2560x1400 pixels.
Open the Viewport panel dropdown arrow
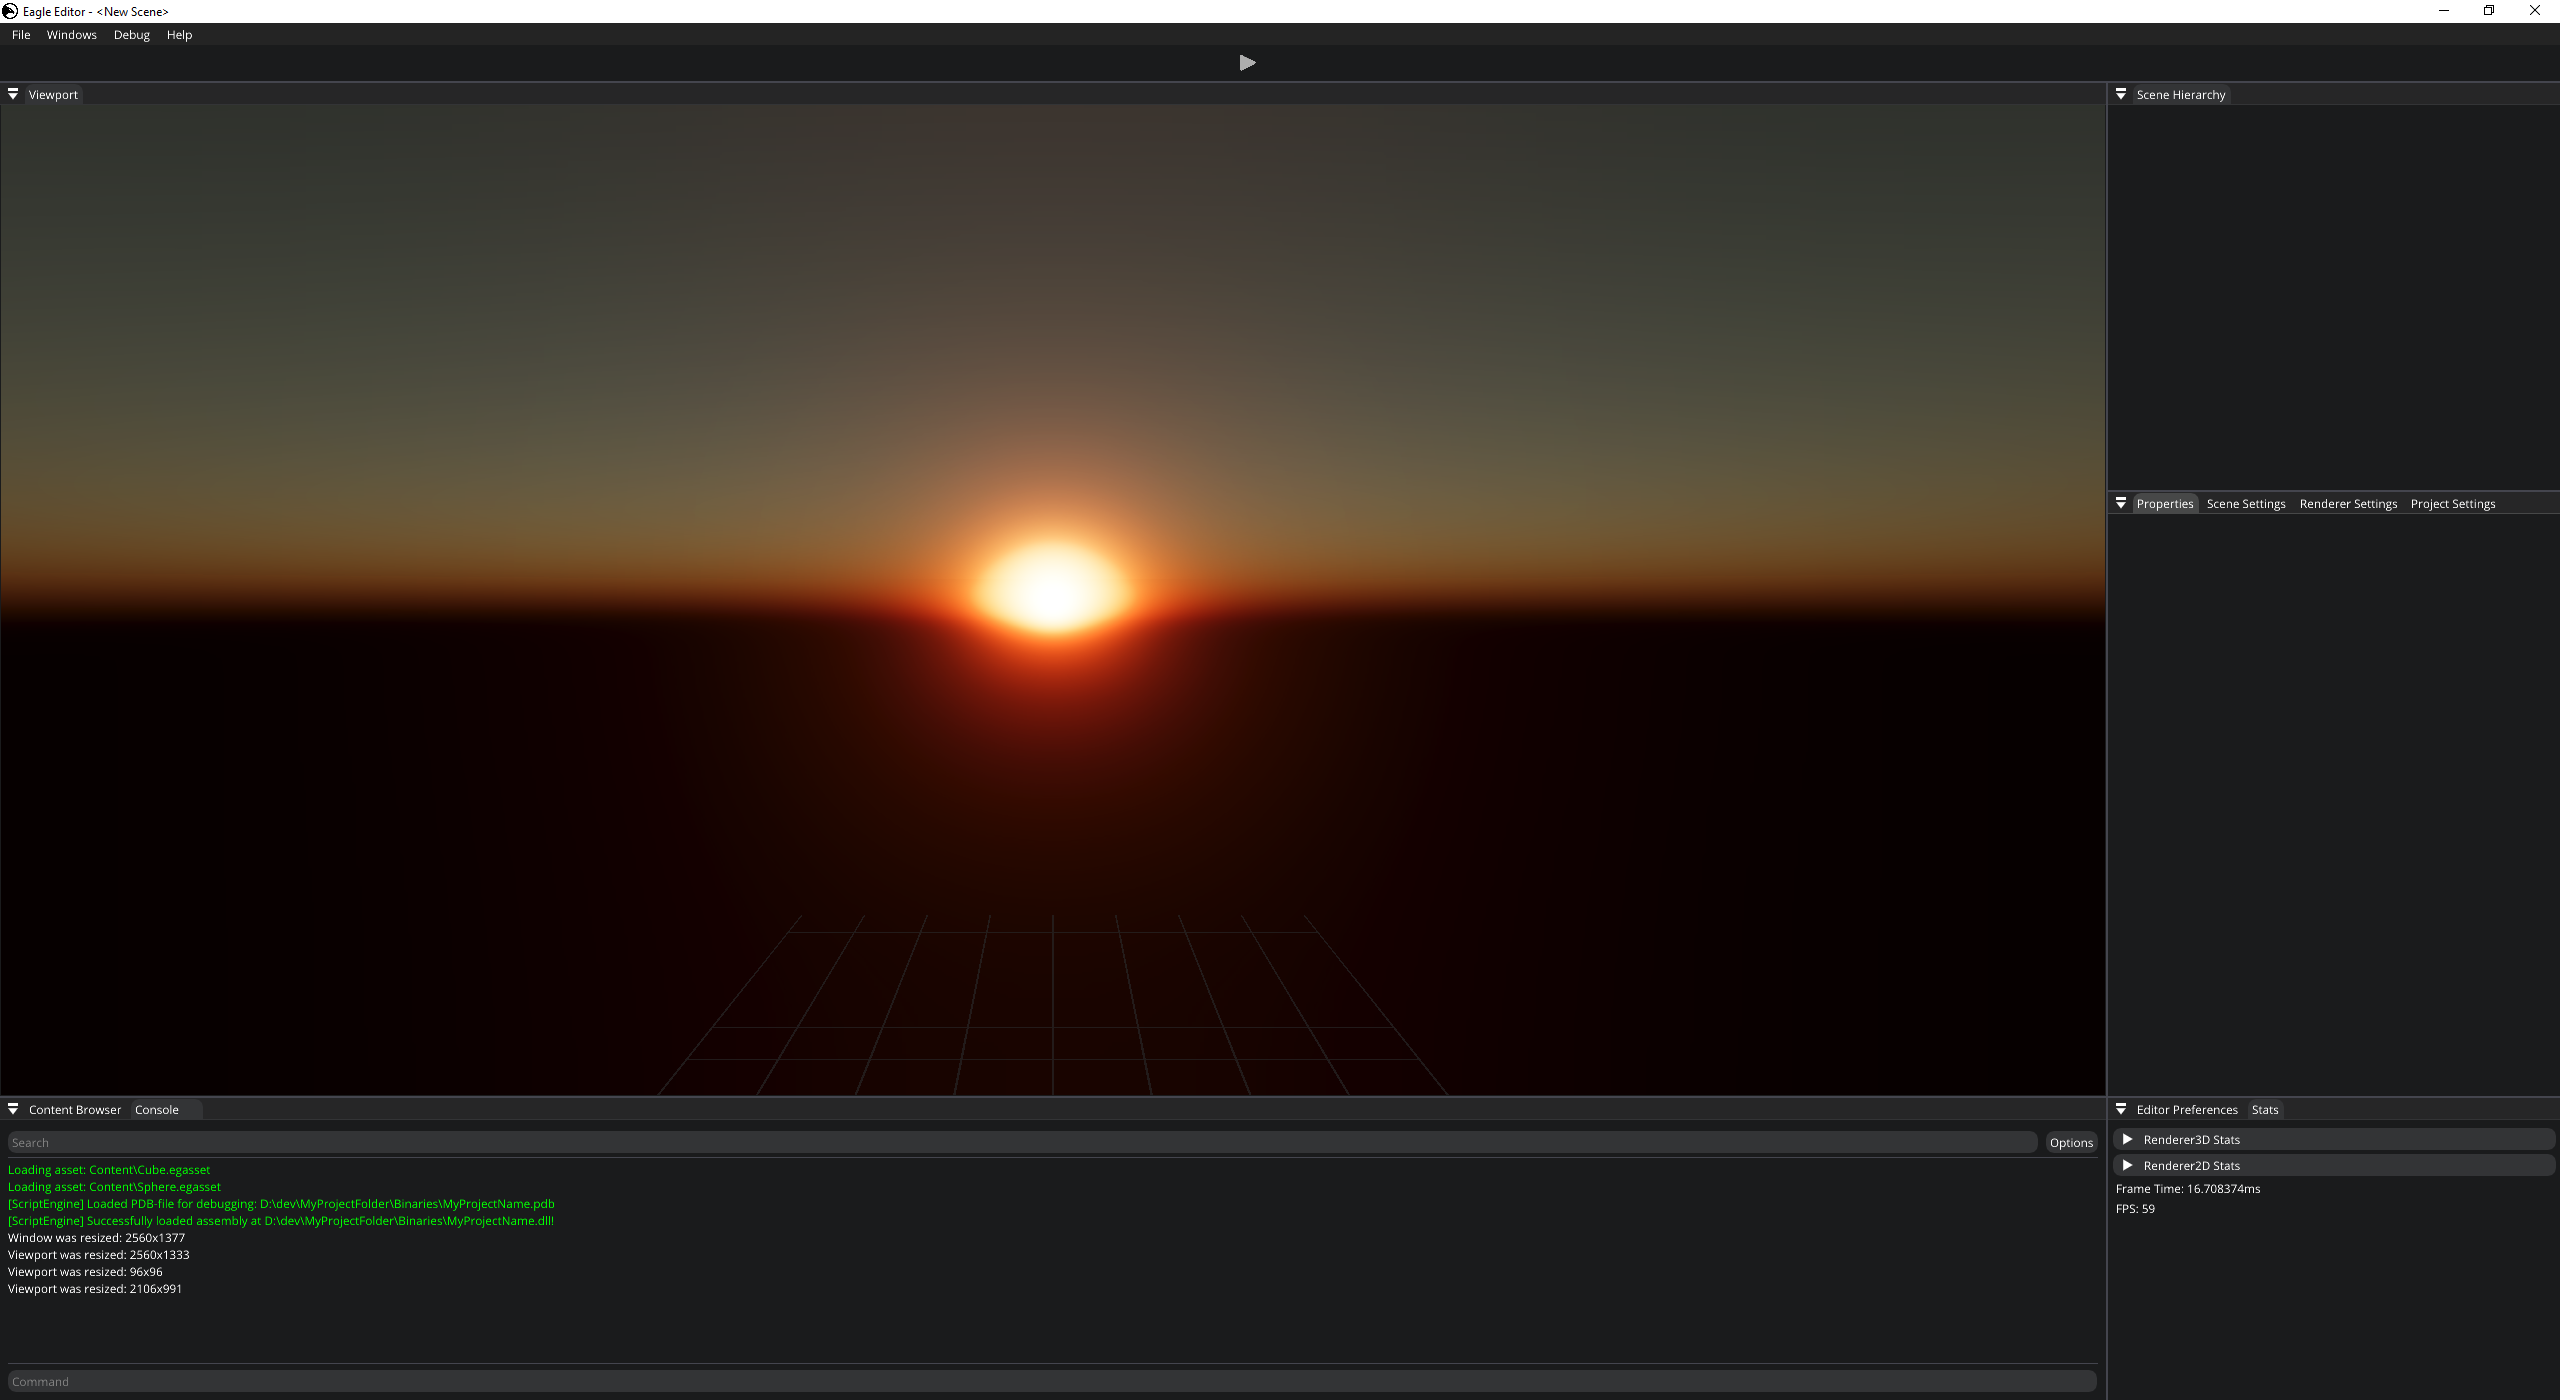point(13,94)
